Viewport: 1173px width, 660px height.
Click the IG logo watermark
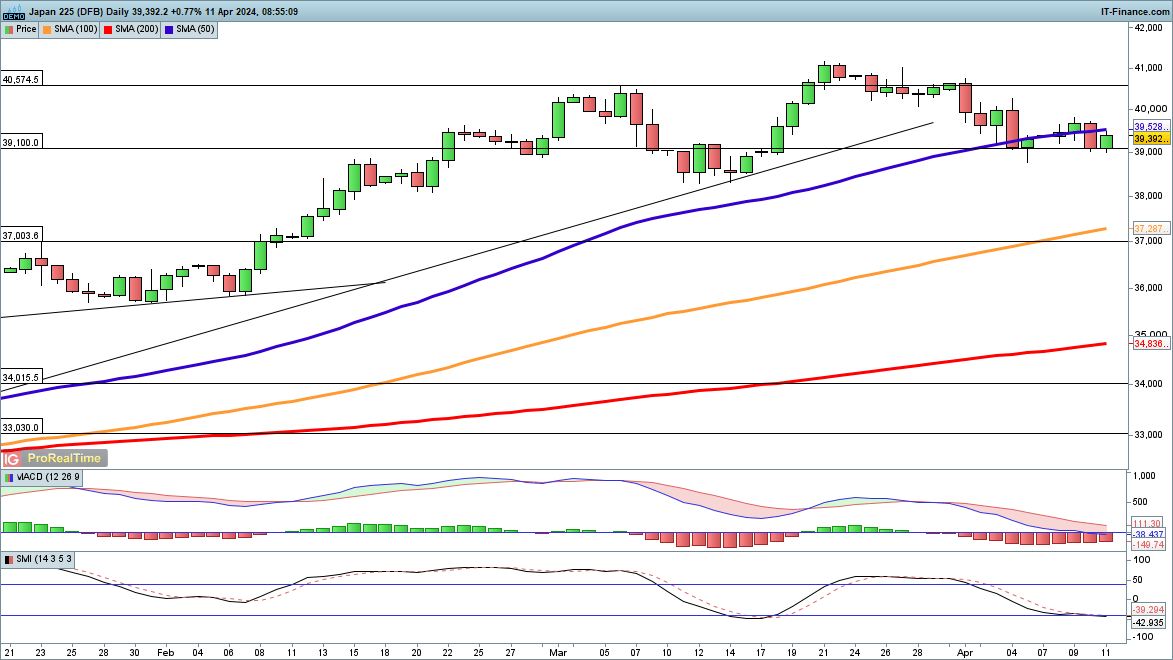[x=12, y=458]
